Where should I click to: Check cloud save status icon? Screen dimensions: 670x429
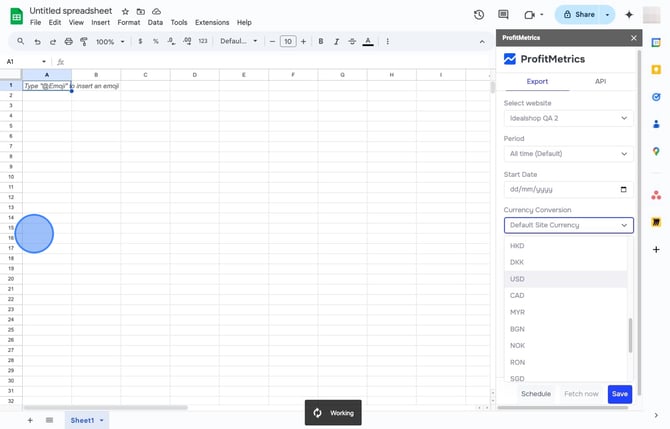pyautogui.click(x=156, y=12)
